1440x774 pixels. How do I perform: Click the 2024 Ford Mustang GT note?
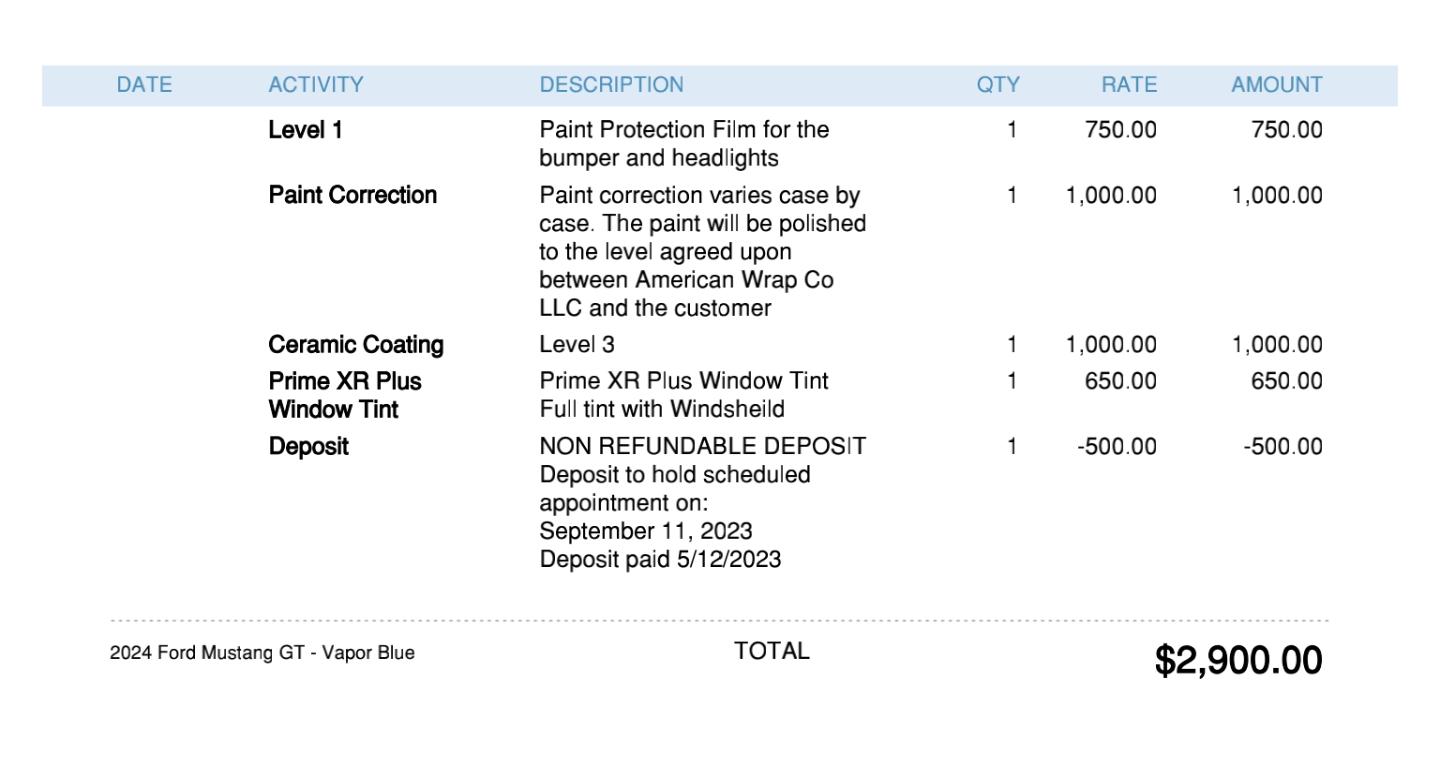click(262, 654)
